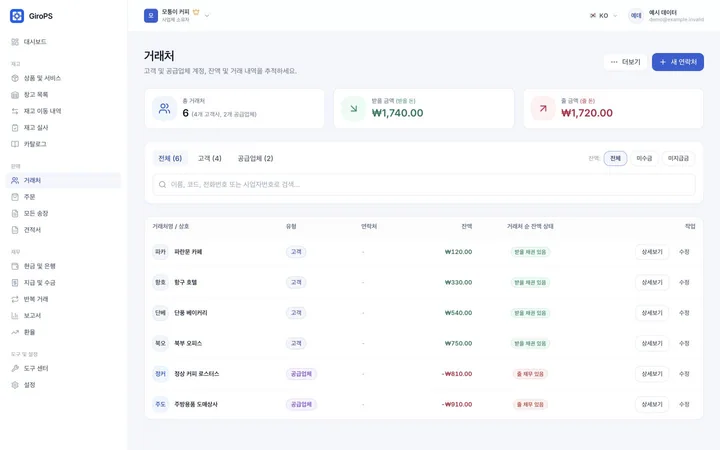Go to 주문 in the sidebar
The width and height of the screenshot is (720, 450).
[63, 197]
